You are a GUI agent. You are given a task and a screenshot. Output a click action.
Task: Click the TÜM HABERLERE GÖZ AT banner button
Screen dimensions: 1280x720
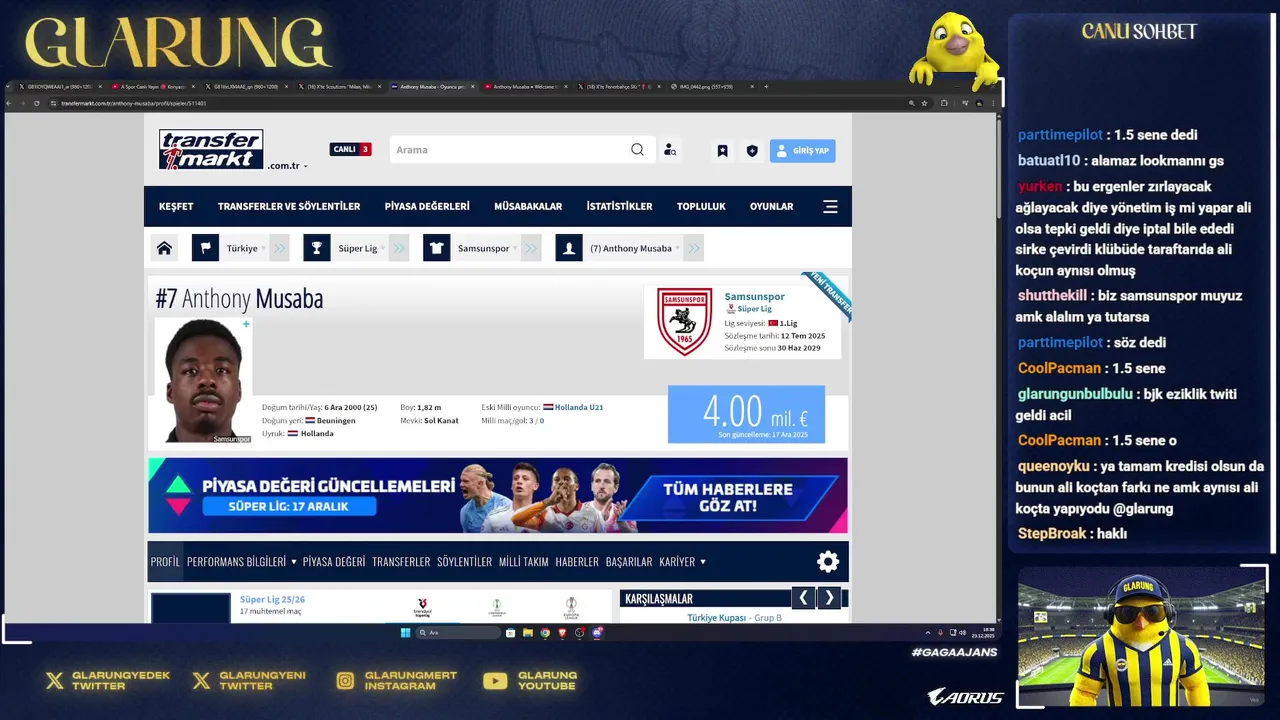[727, 496]
